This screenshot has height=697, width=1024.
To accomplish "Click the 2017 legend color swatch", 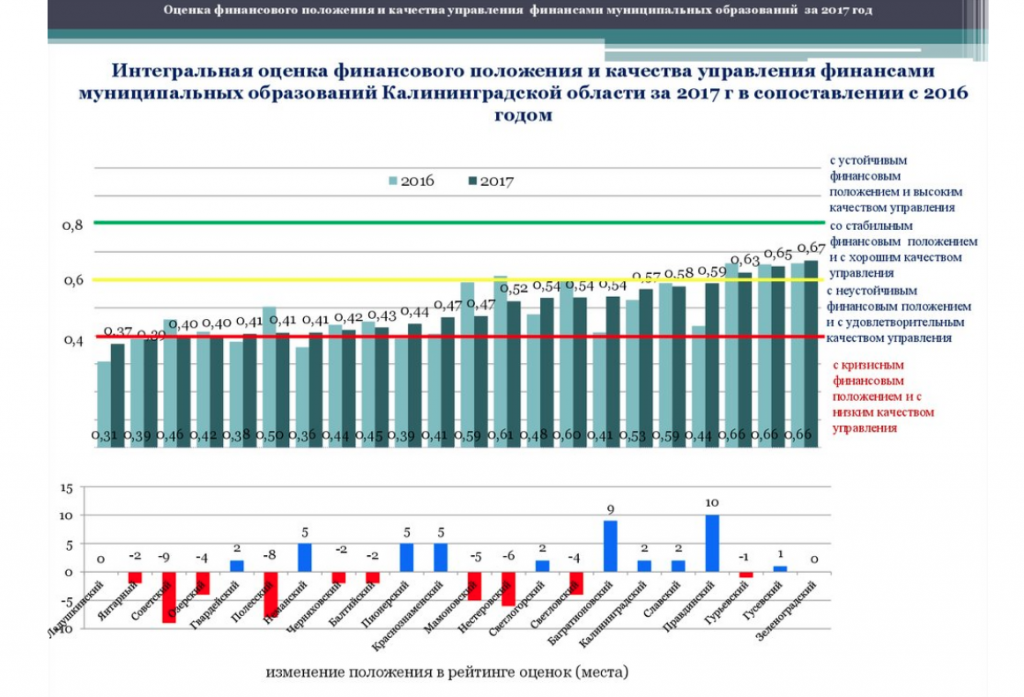I will (x=473, y=181).
